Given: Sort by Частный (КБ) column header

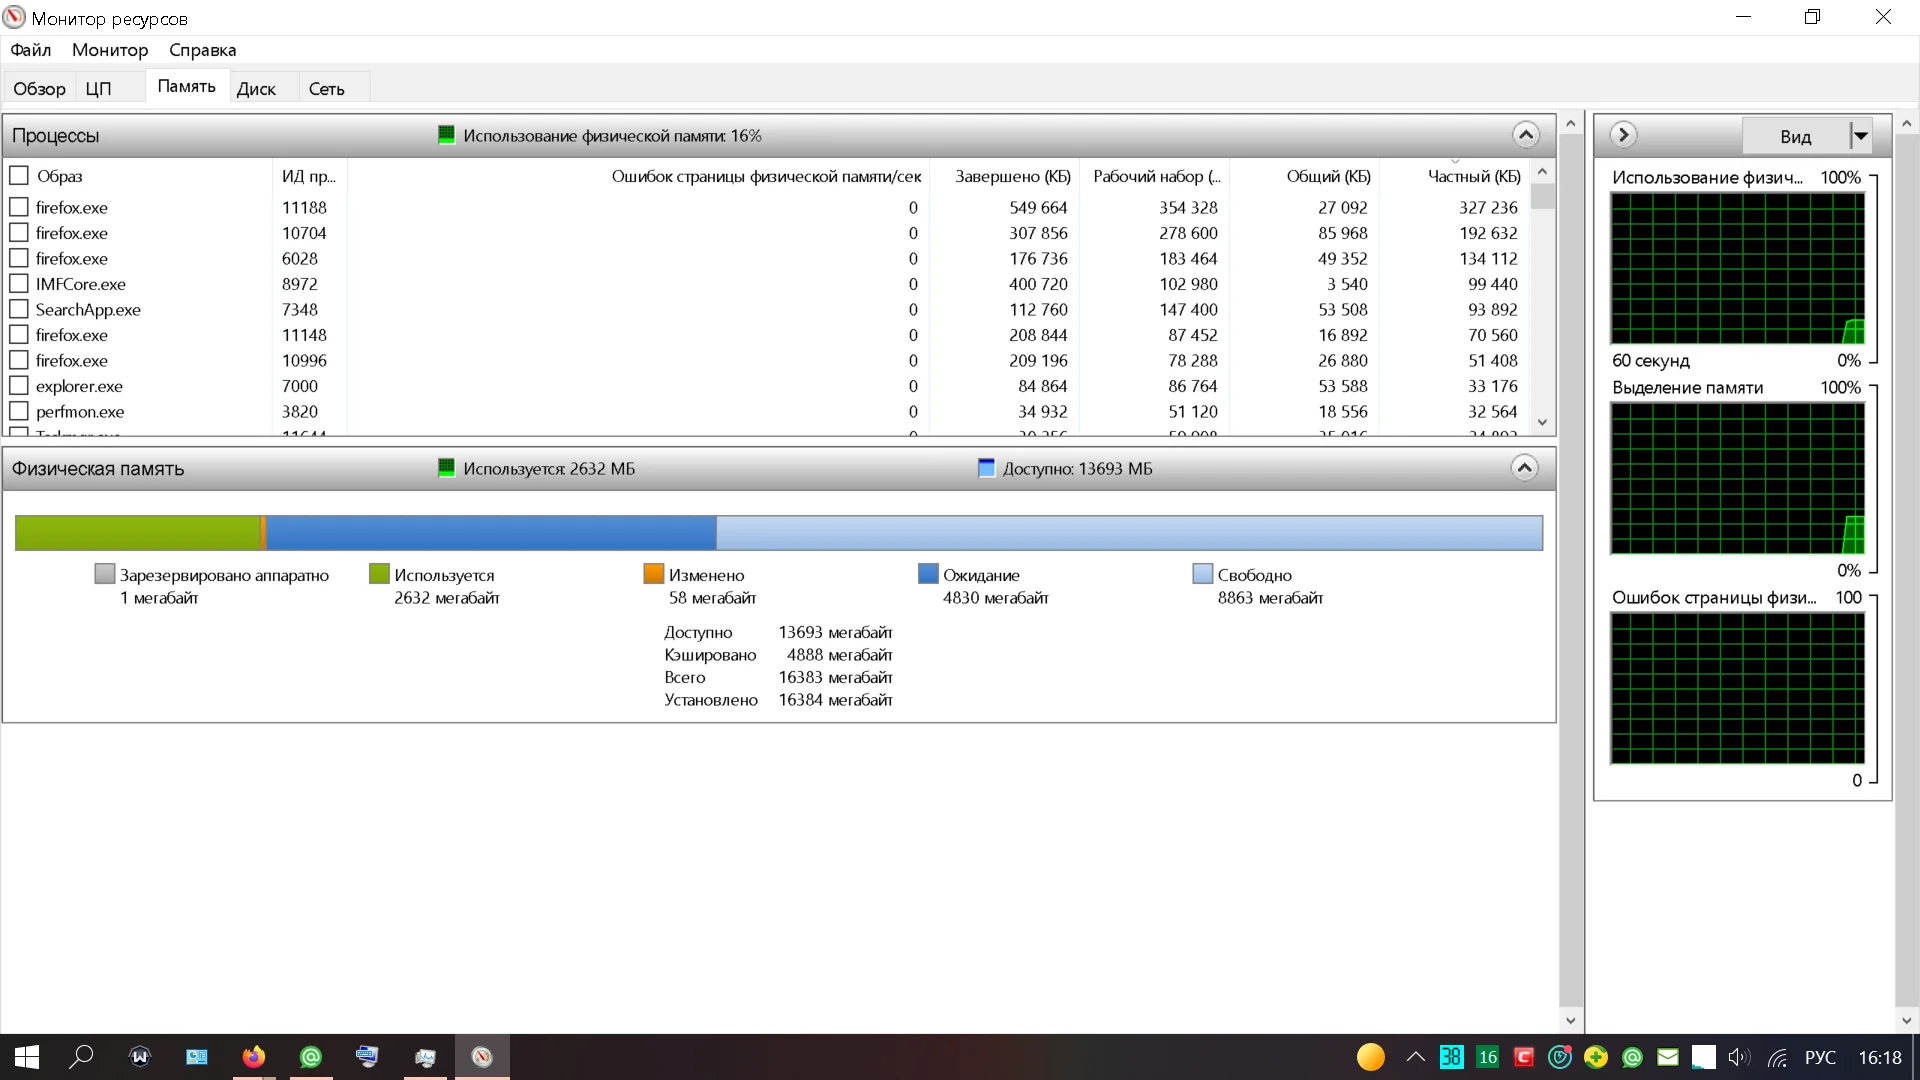Looking at the screenshot, I should click(1473, 176).
